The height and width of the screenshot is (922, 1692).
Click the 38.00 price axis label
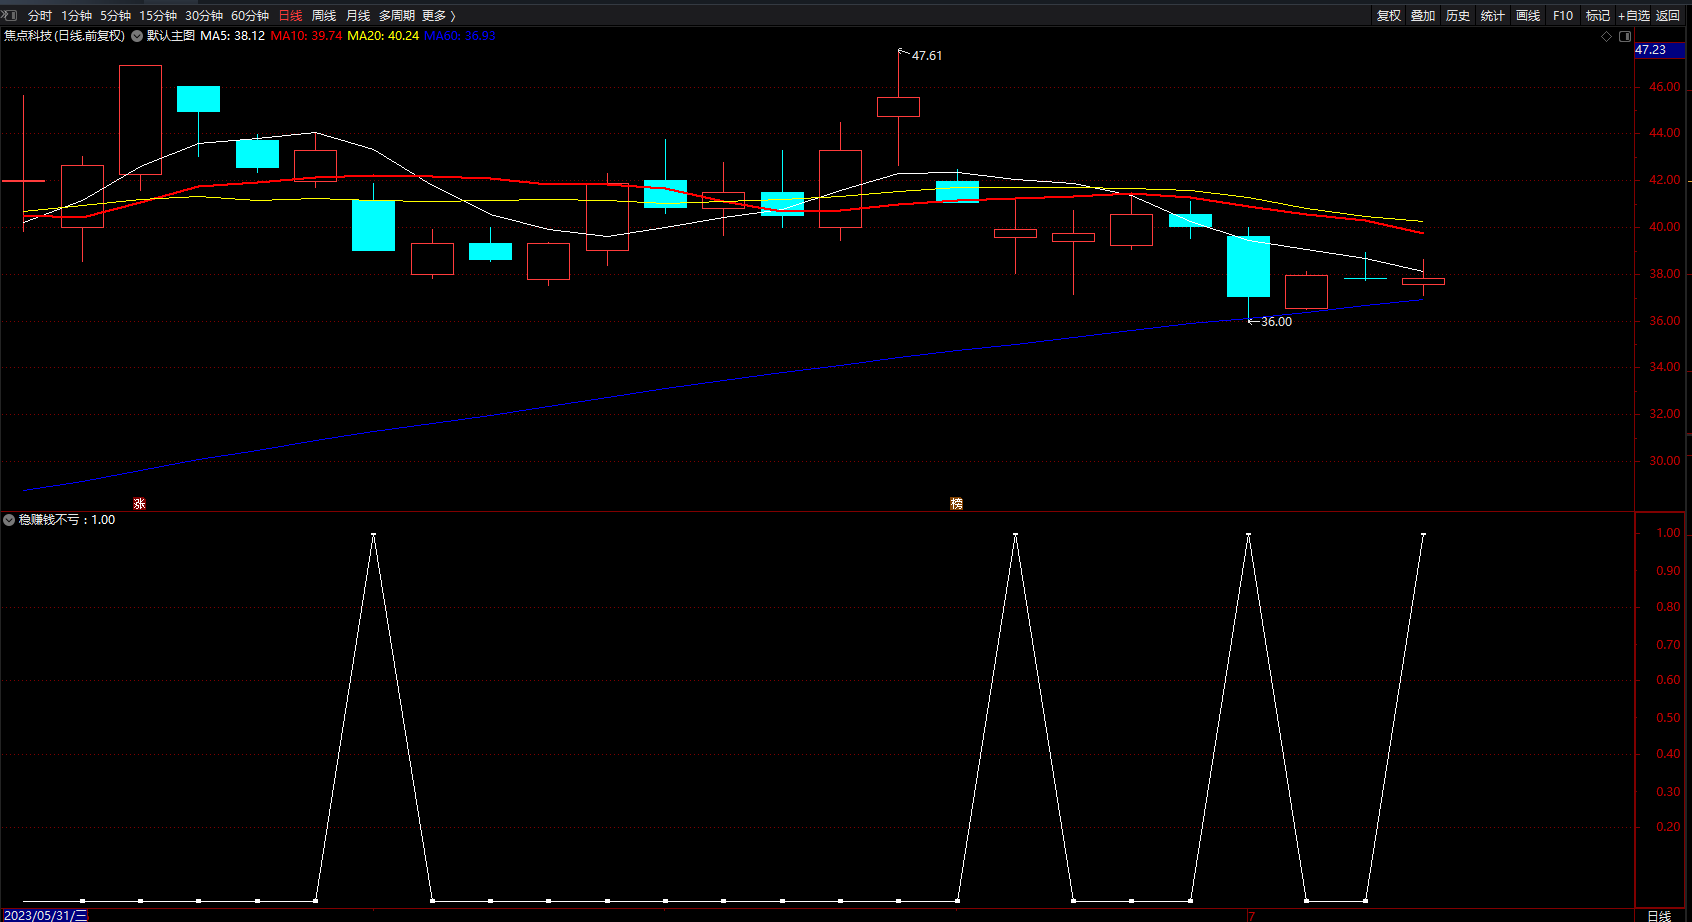pos(1664,274)
